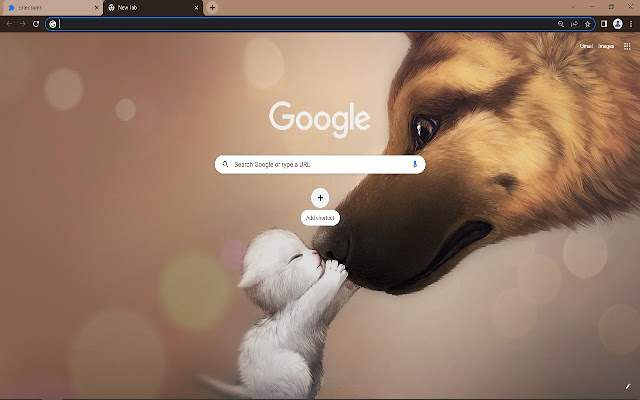Open the profile avatar menu

pos(618,24)
